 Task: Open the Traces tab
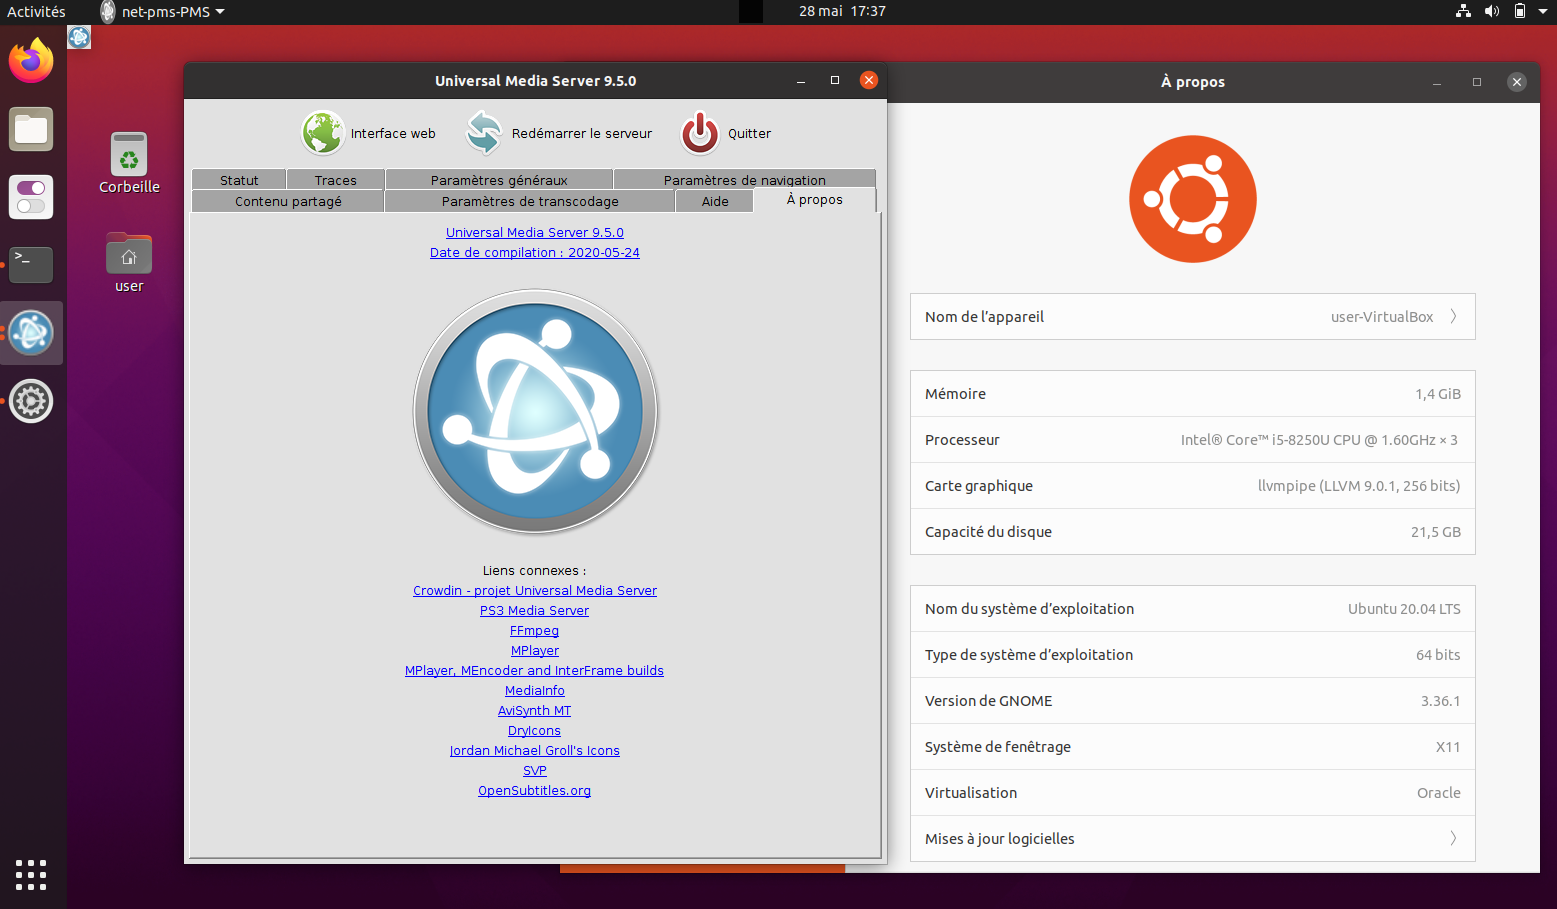click(x=335, y=180)
